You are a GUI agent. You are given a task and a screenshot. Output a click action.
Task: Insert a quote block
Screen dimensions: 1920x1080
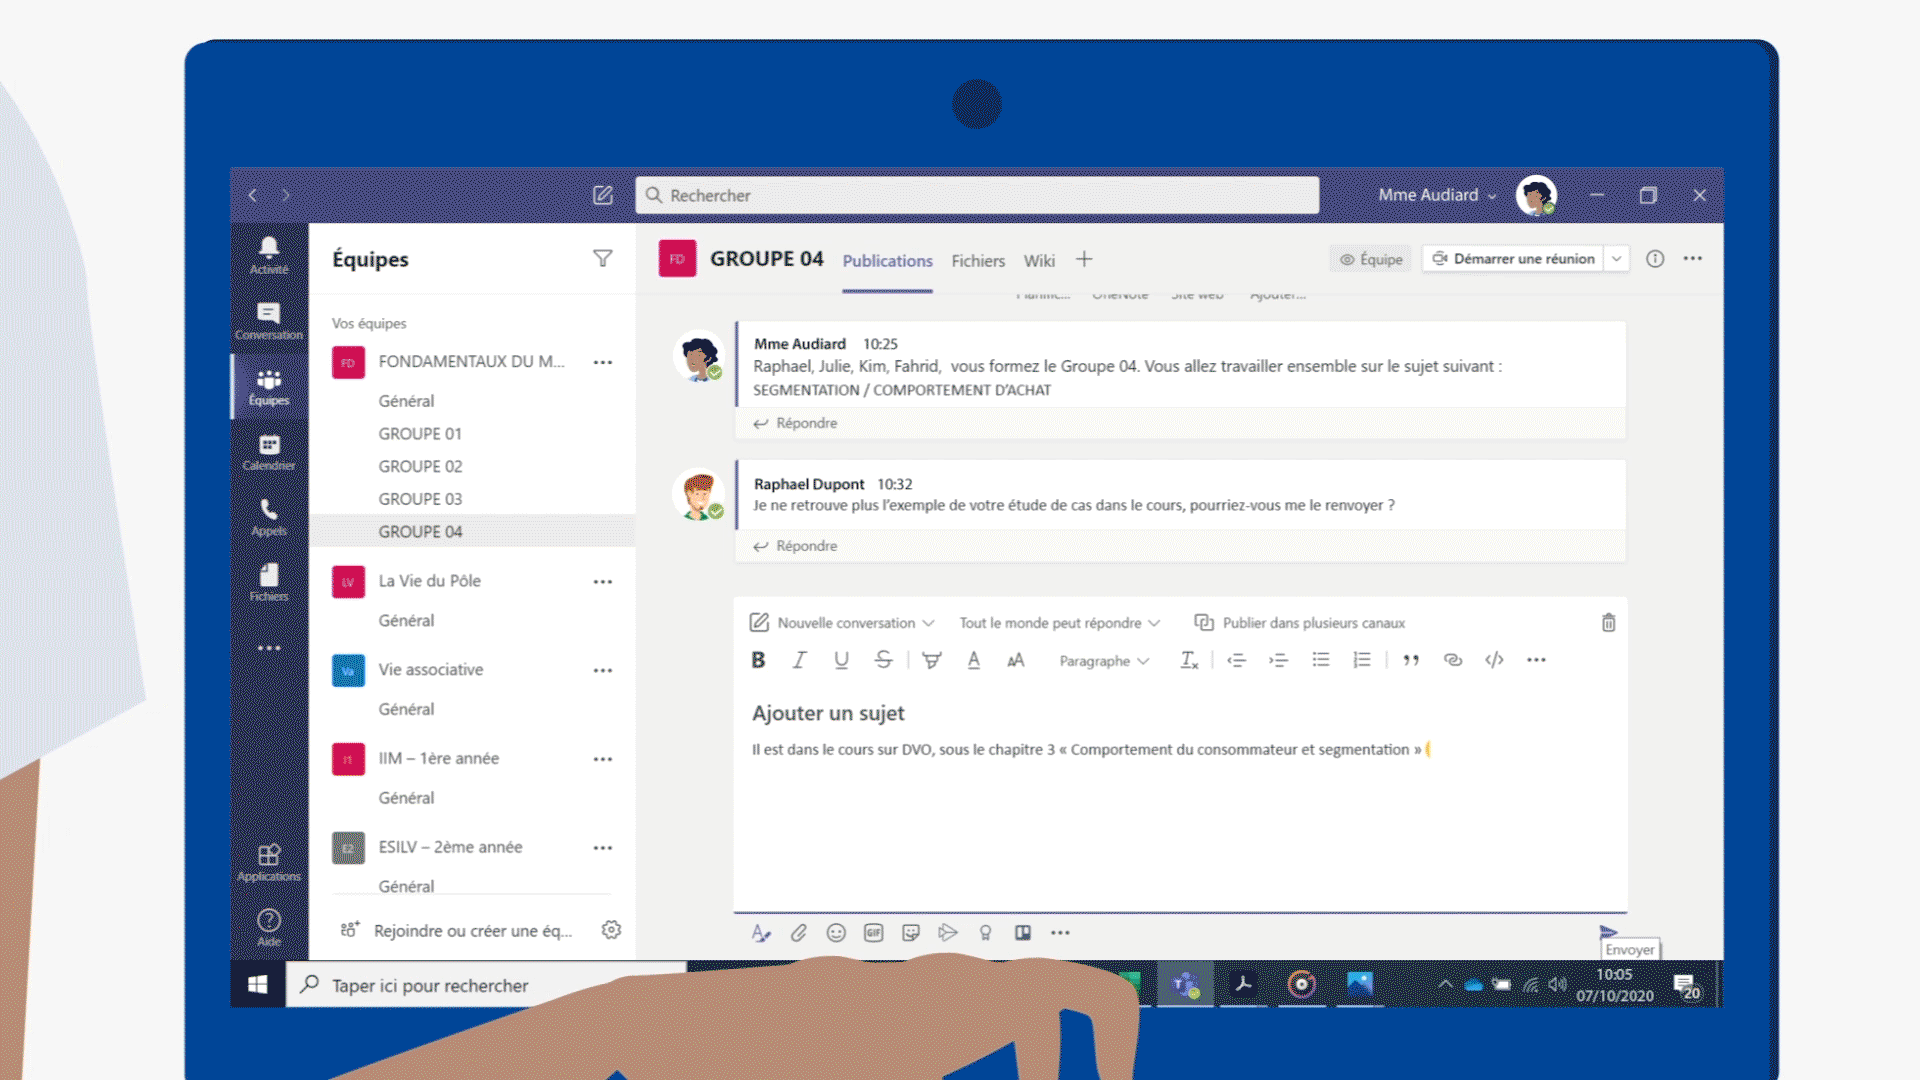[1411, 660]
